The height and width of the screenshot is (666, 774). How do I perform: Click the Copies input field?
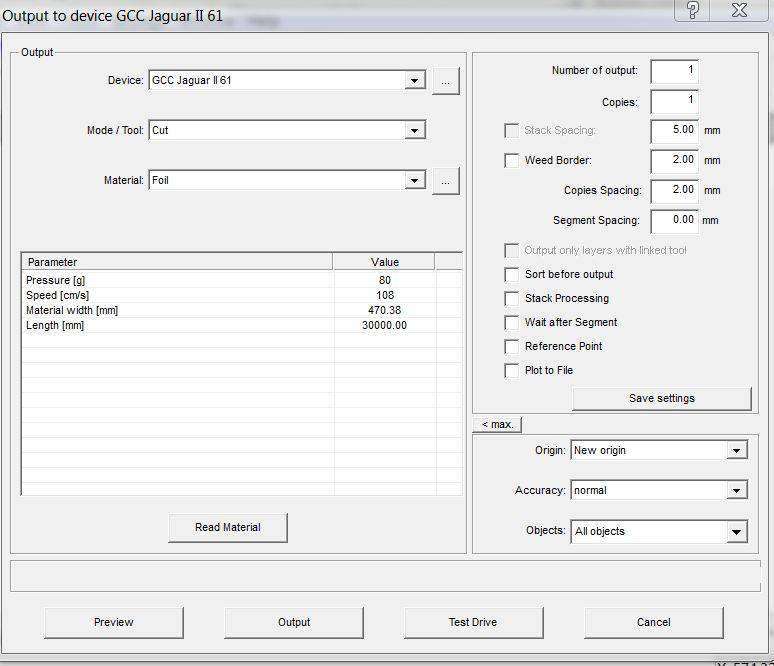[674, 102]
